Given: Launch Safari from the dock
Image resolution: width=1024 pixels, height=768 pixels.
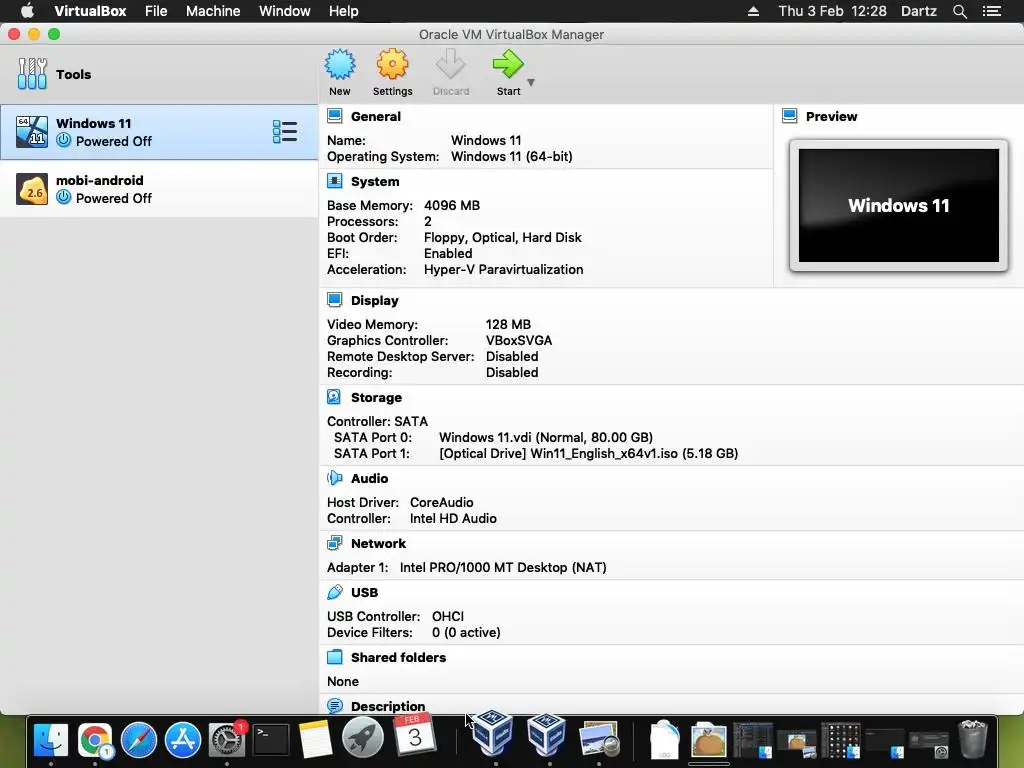Looking at the screenshot, I should pos(138,739).
